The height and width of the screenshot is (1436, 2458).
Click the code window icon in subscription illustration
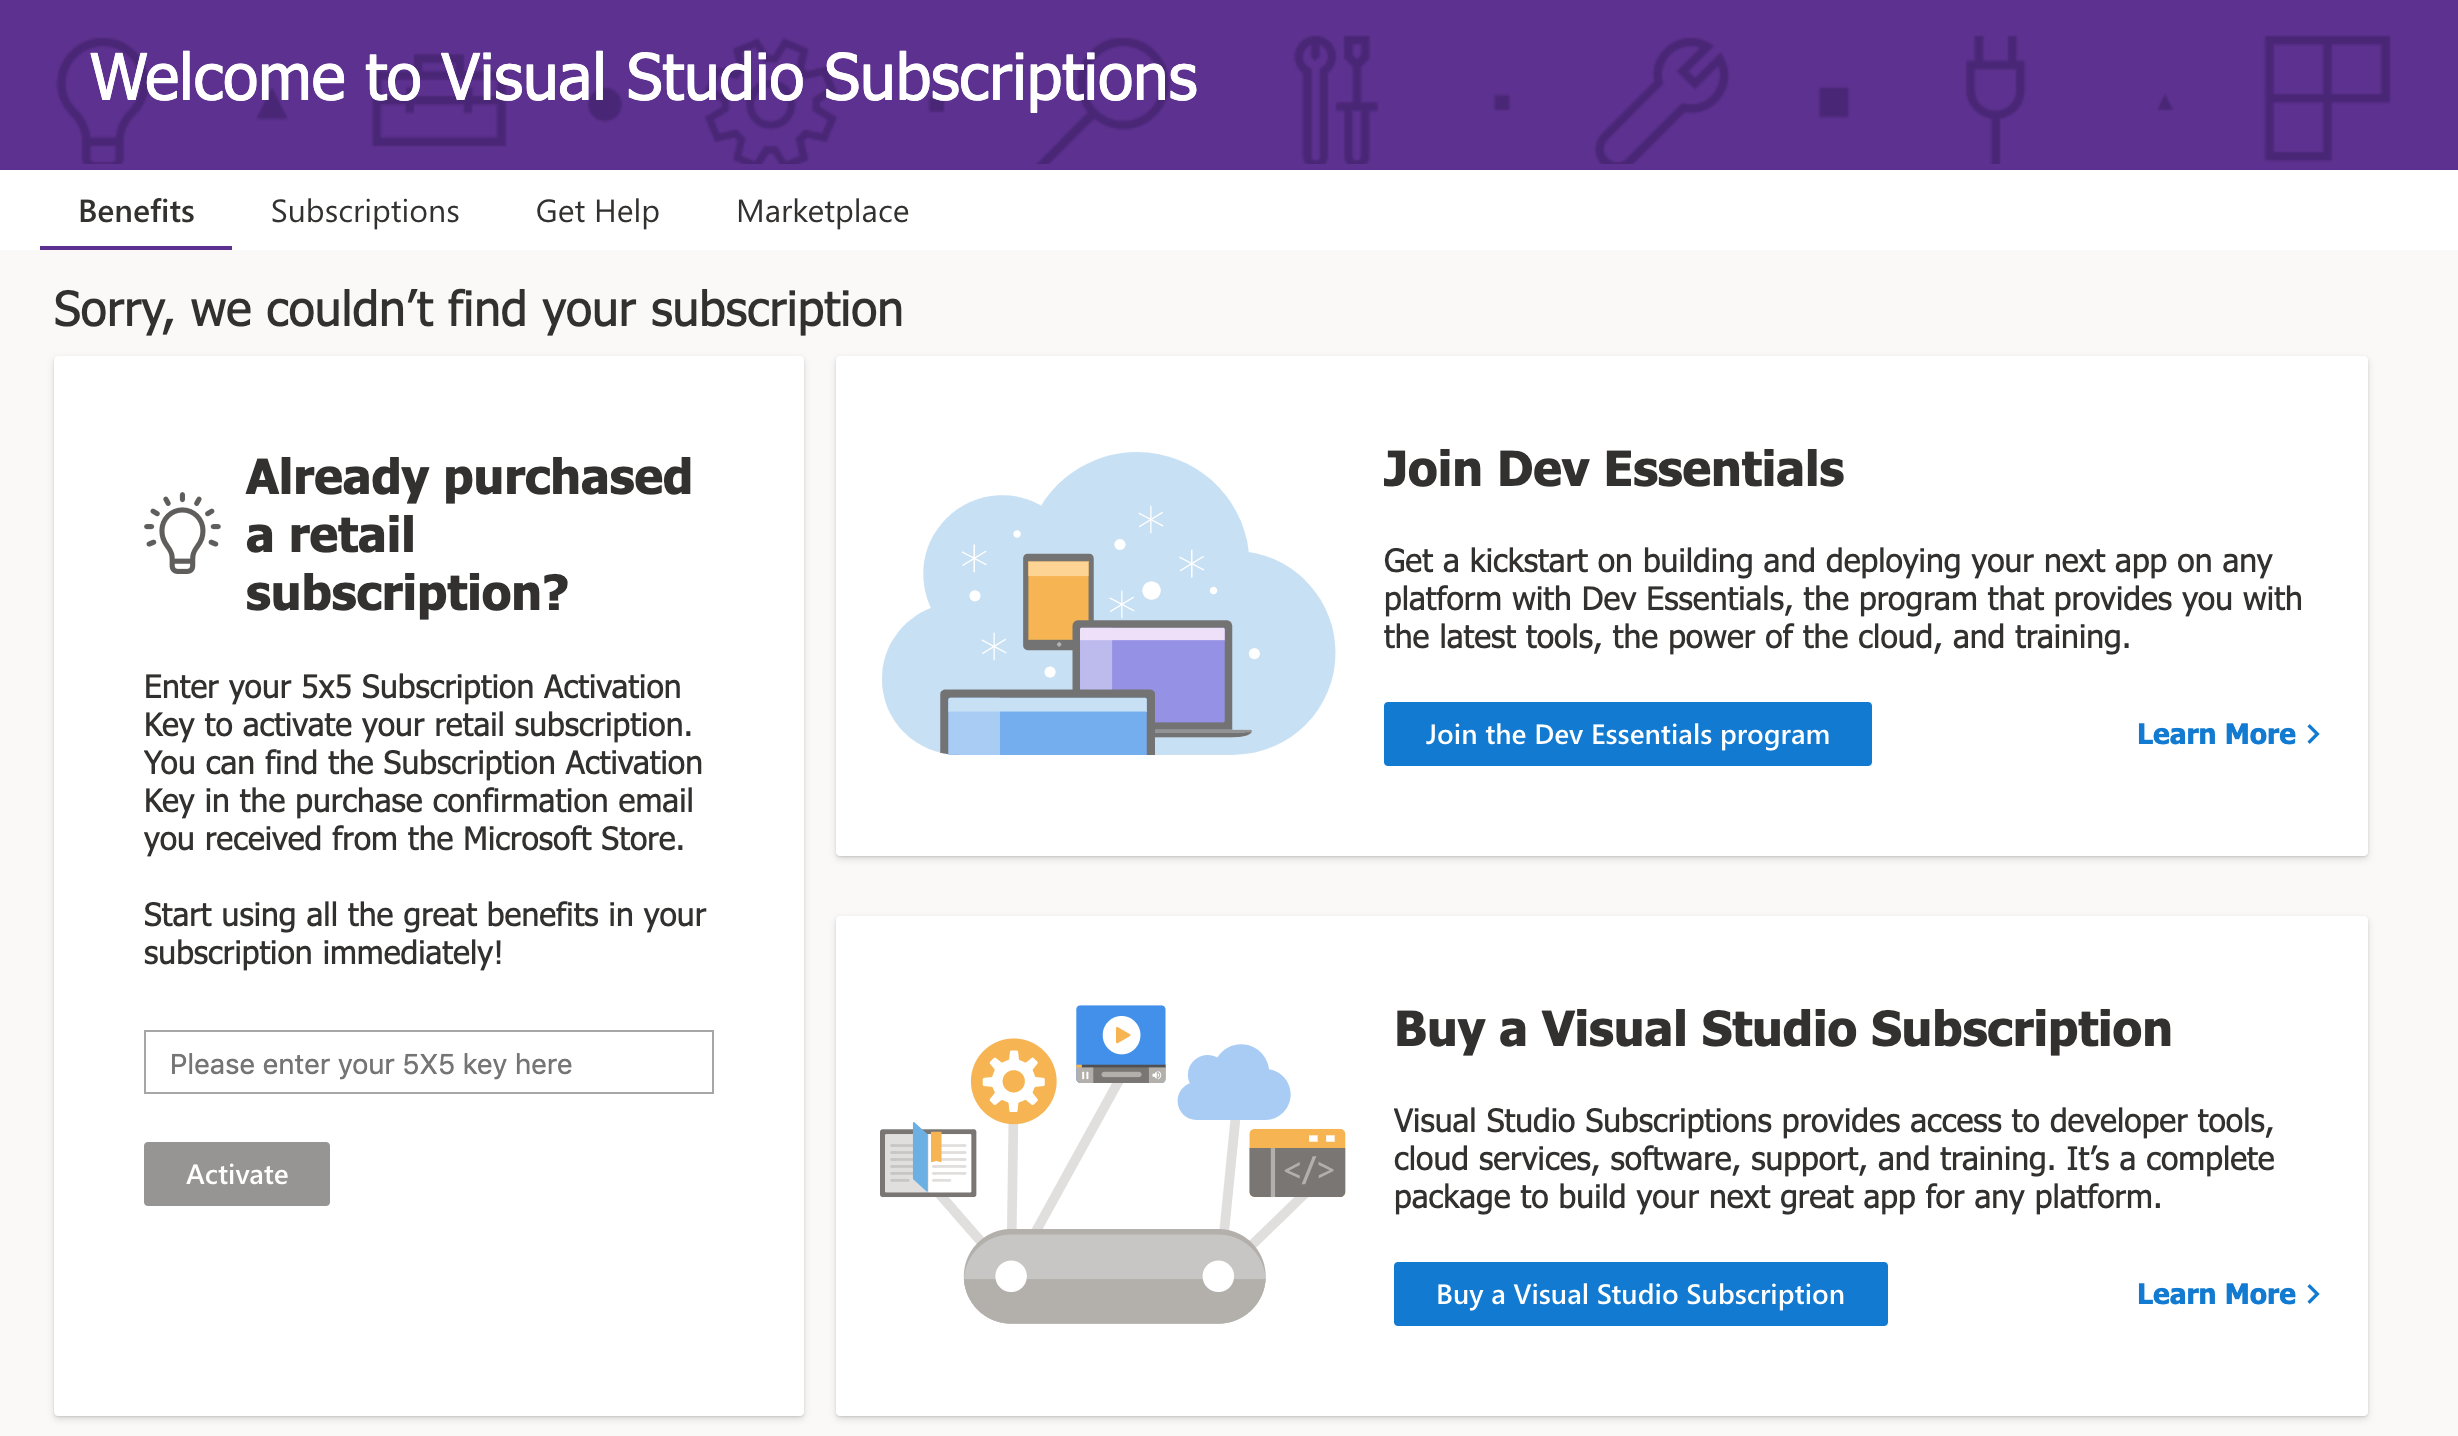(1297, 1163)
